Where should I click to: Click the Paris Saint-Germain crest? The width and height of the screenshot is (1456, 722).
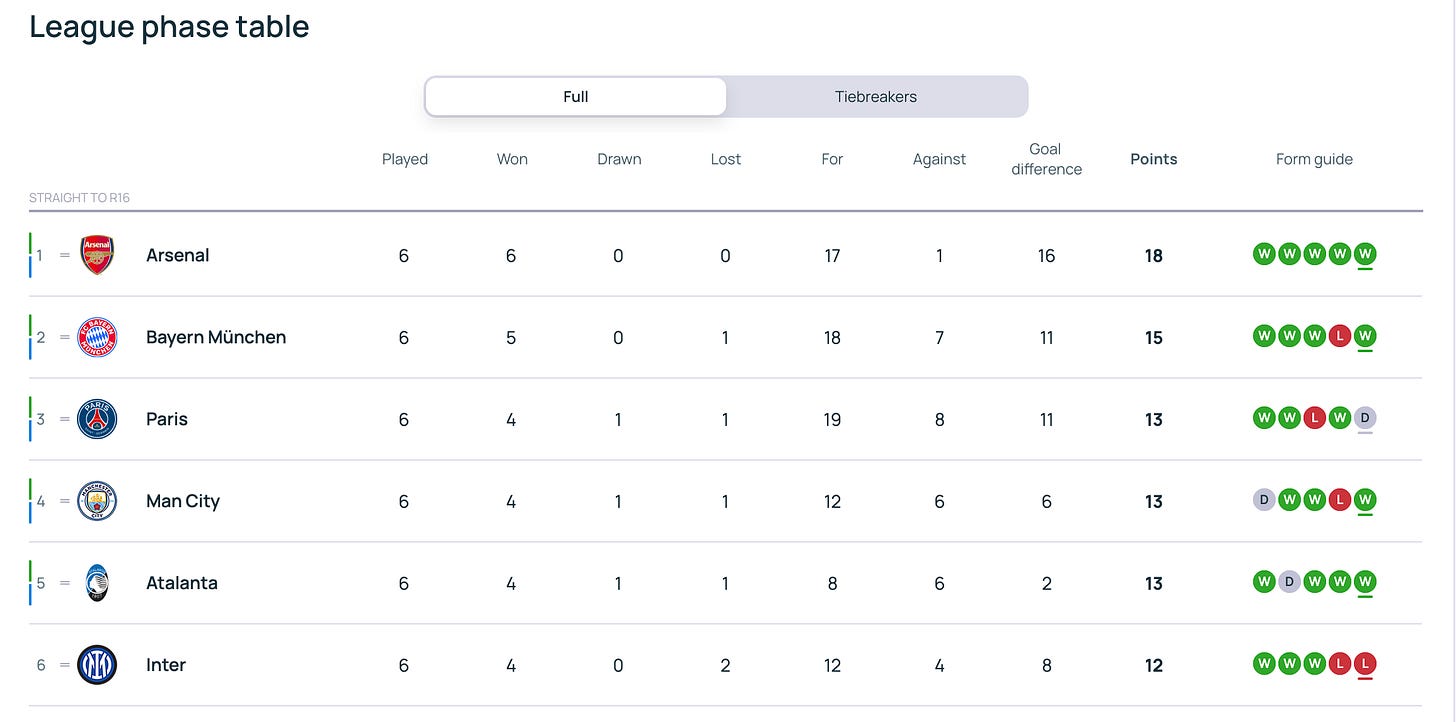[x=97, y=419]
